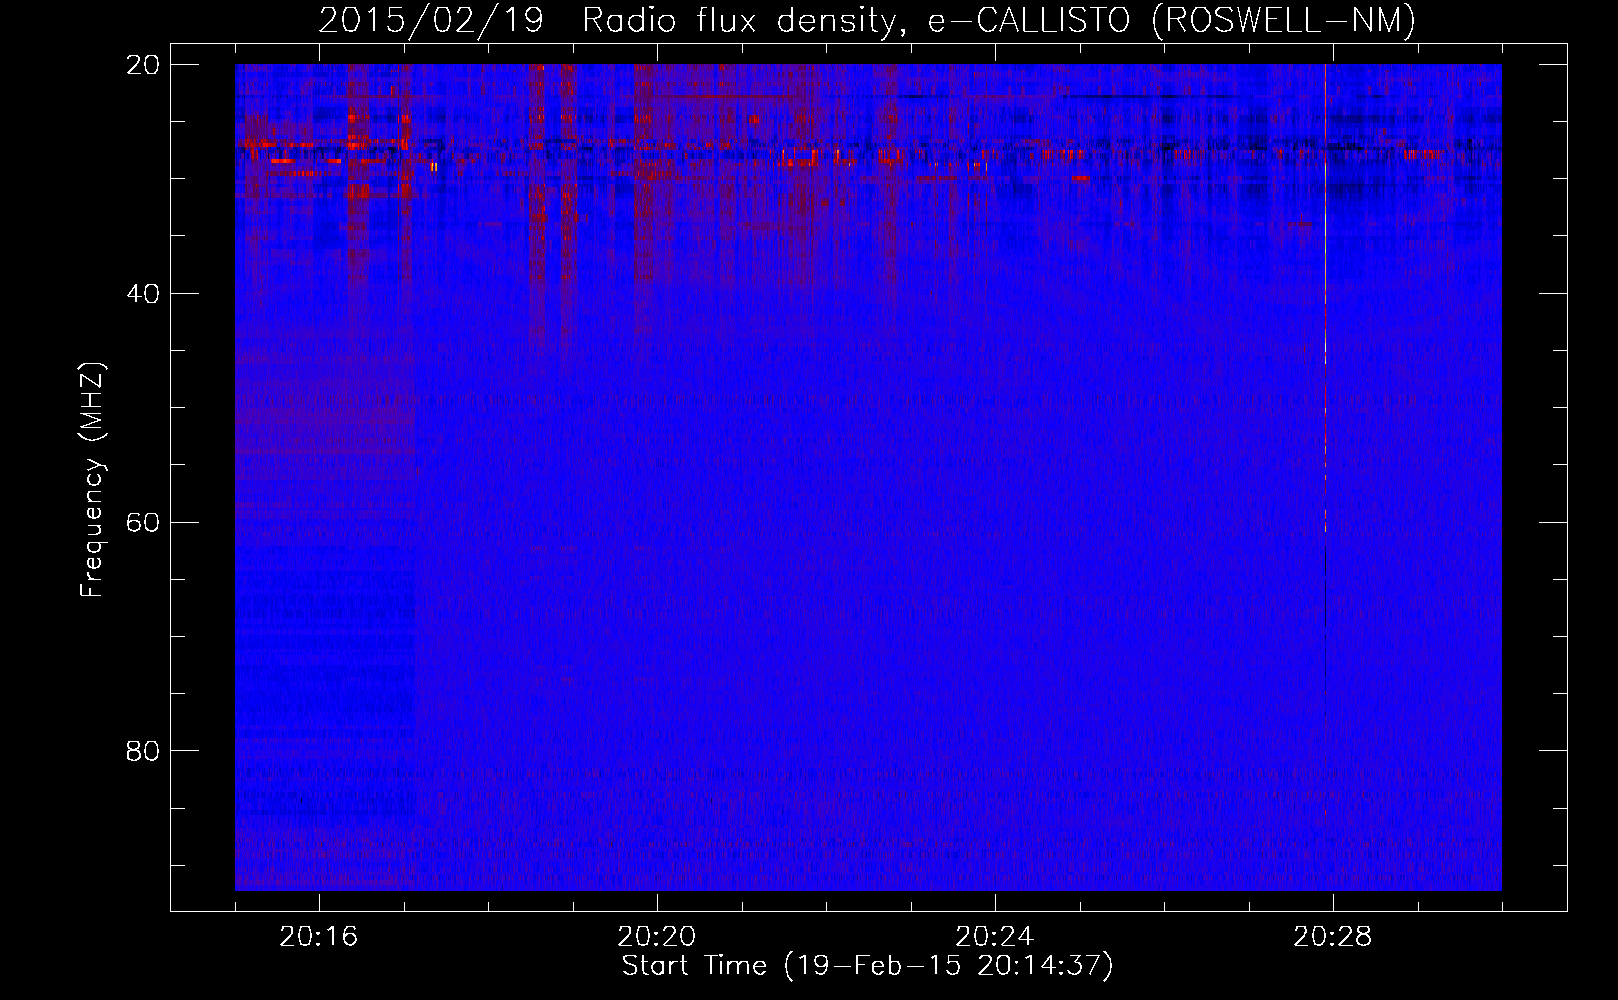Click the 80 frequency tick label

point(143,751)
